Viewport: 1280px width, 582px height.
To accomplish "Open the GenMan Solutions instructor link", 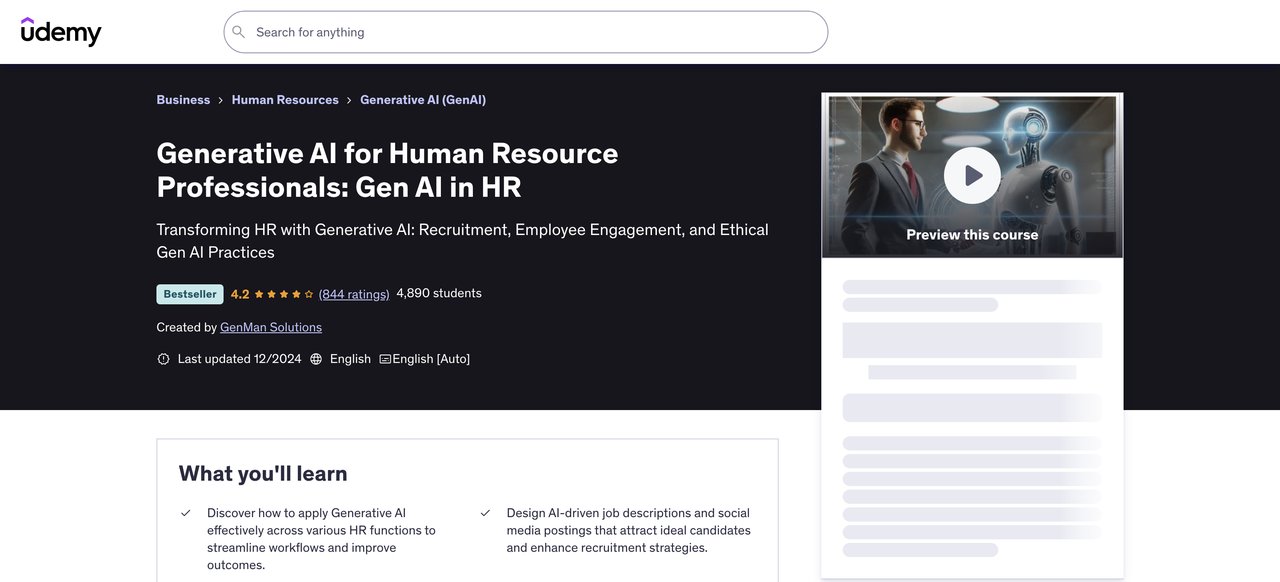I will click(271, 327).
